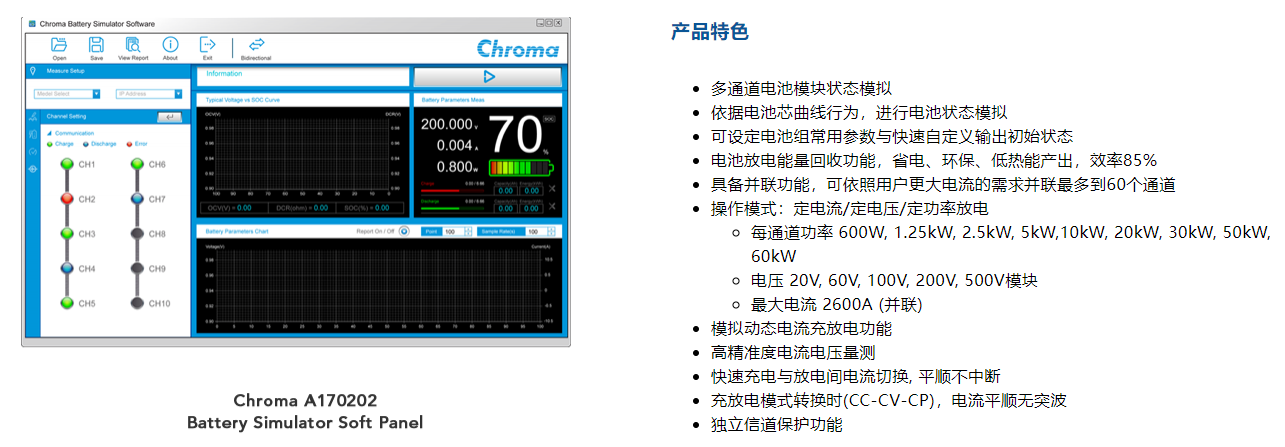
Task: Click the Point stepper arrows
Action: pos(468,231)
